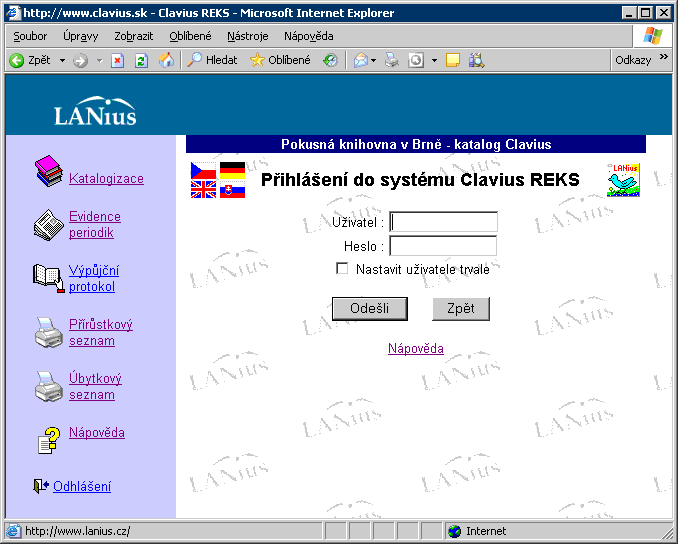Click the newspaper icon for Evidence periodik
Image resolution: width=678 pixels, height=544 pixels.
(x=48, y=225)
